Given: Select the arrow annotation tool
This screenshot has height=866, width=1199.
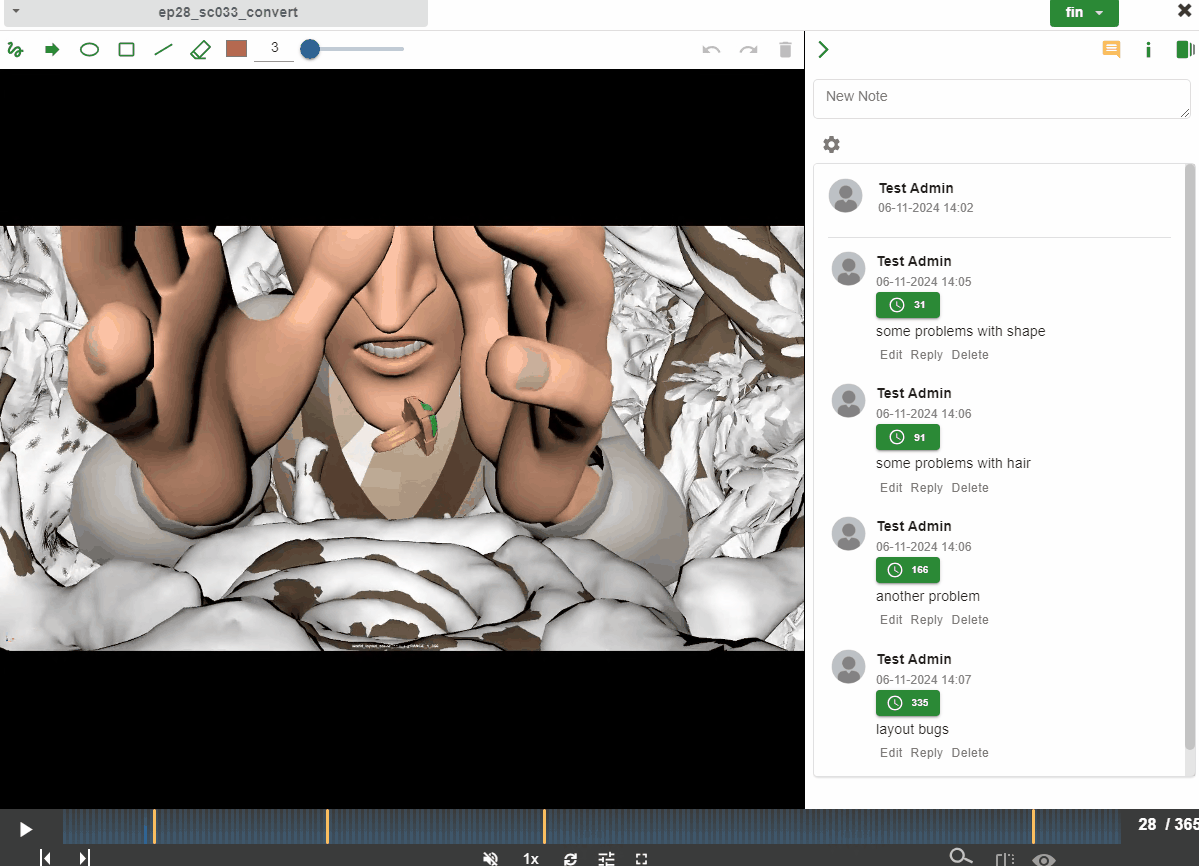Looking at the screenshot, I should [52, 49].
